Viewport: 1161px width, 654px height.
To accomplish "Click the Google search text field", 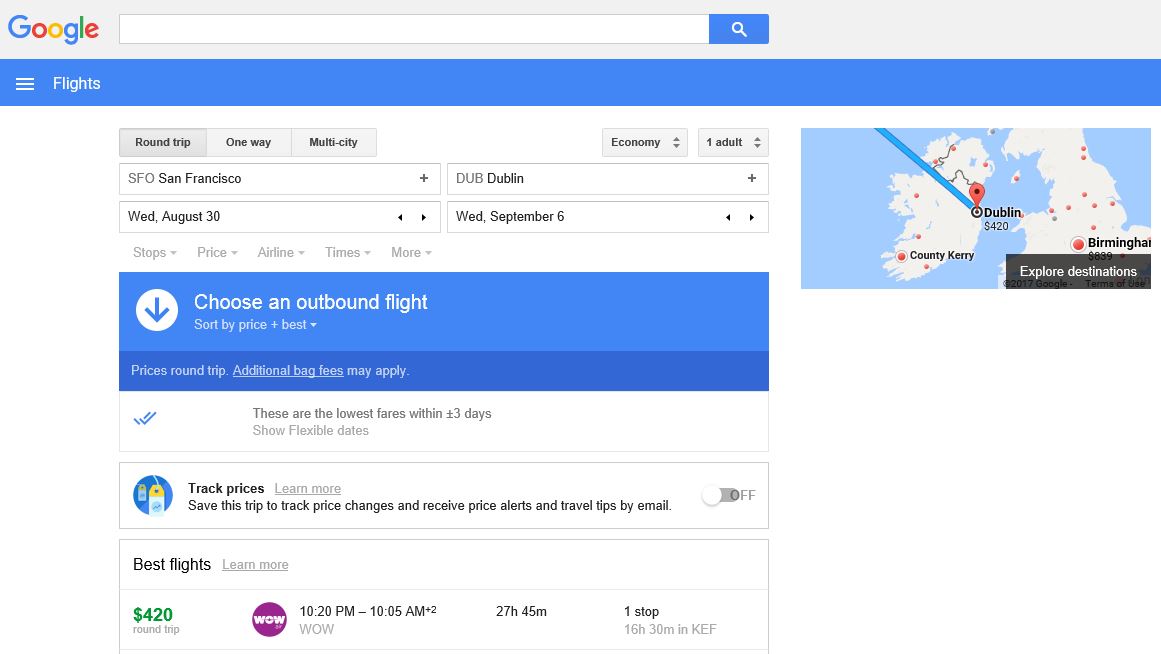I will coord(414,29).
